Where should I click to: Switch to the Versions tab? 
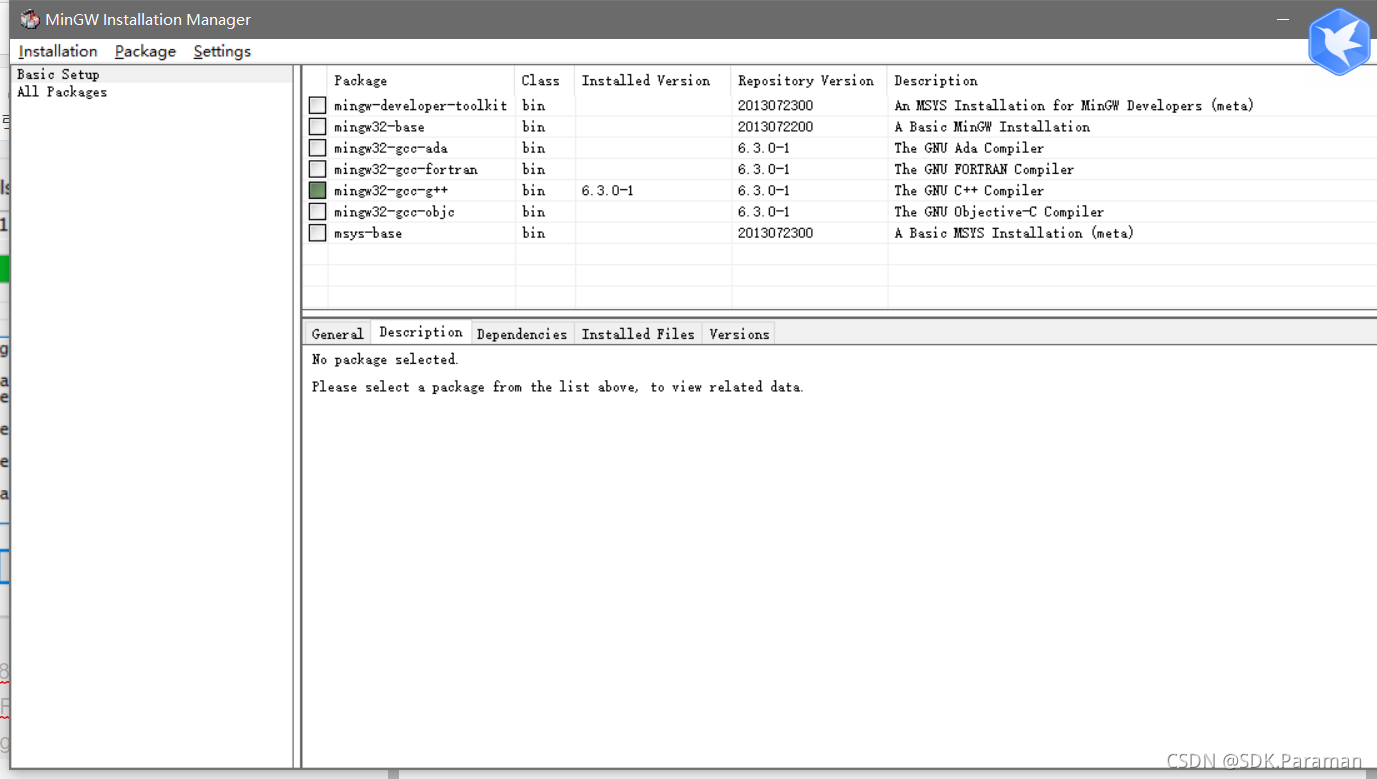tap(739, 334)
